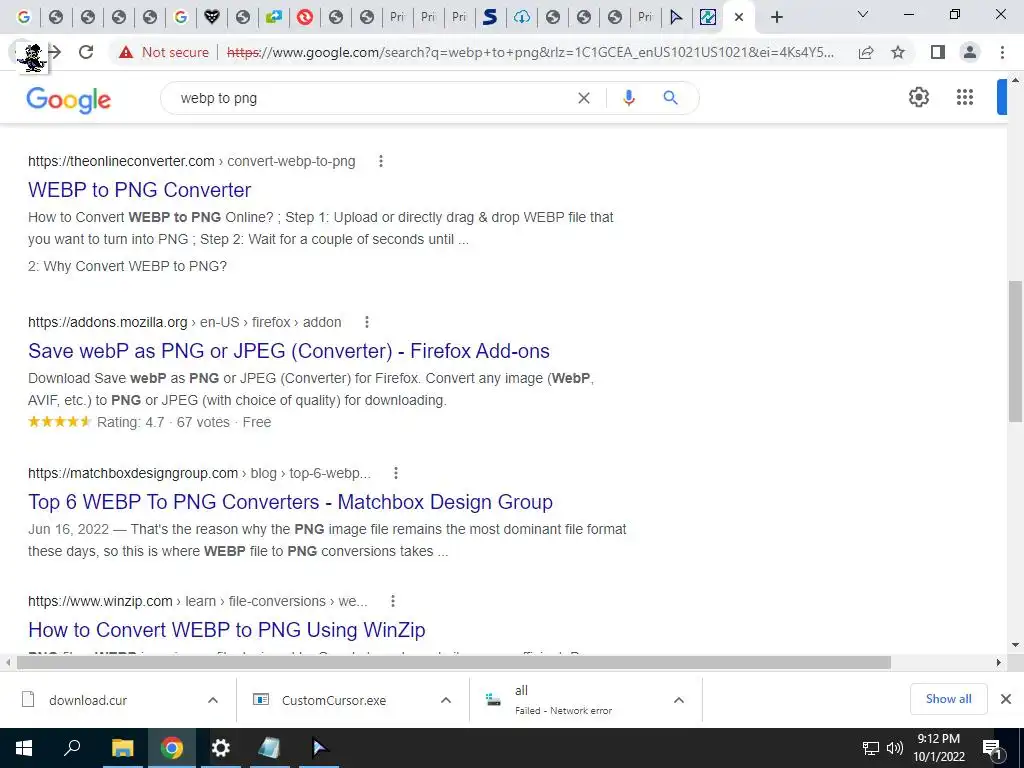Close the active tab
Viewport: 1024px width, 768px height.
(x=739, y=17)
